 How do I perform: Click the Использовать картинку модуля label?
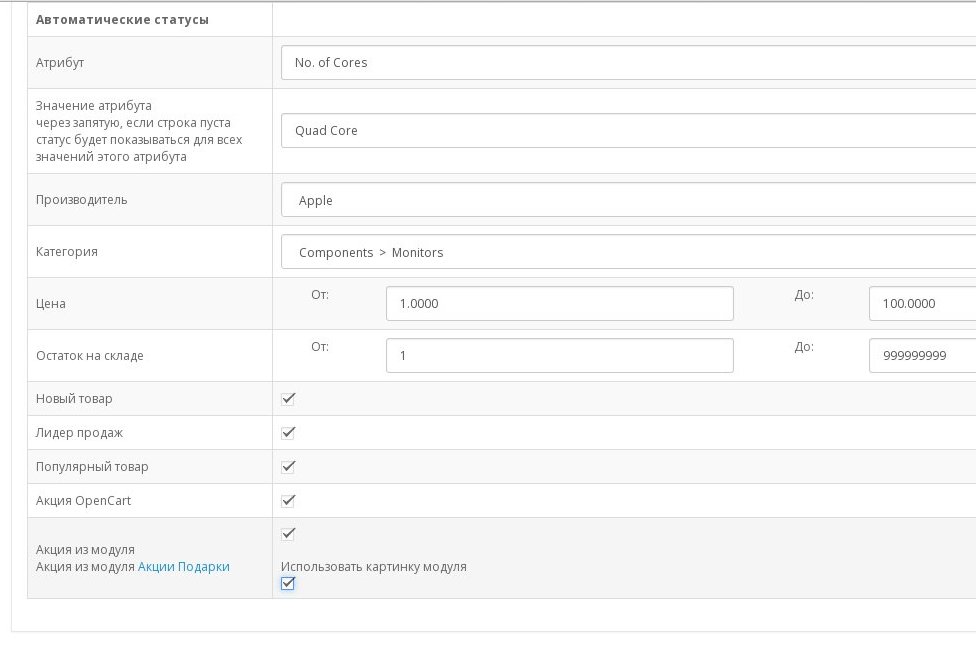coord(373,566)
